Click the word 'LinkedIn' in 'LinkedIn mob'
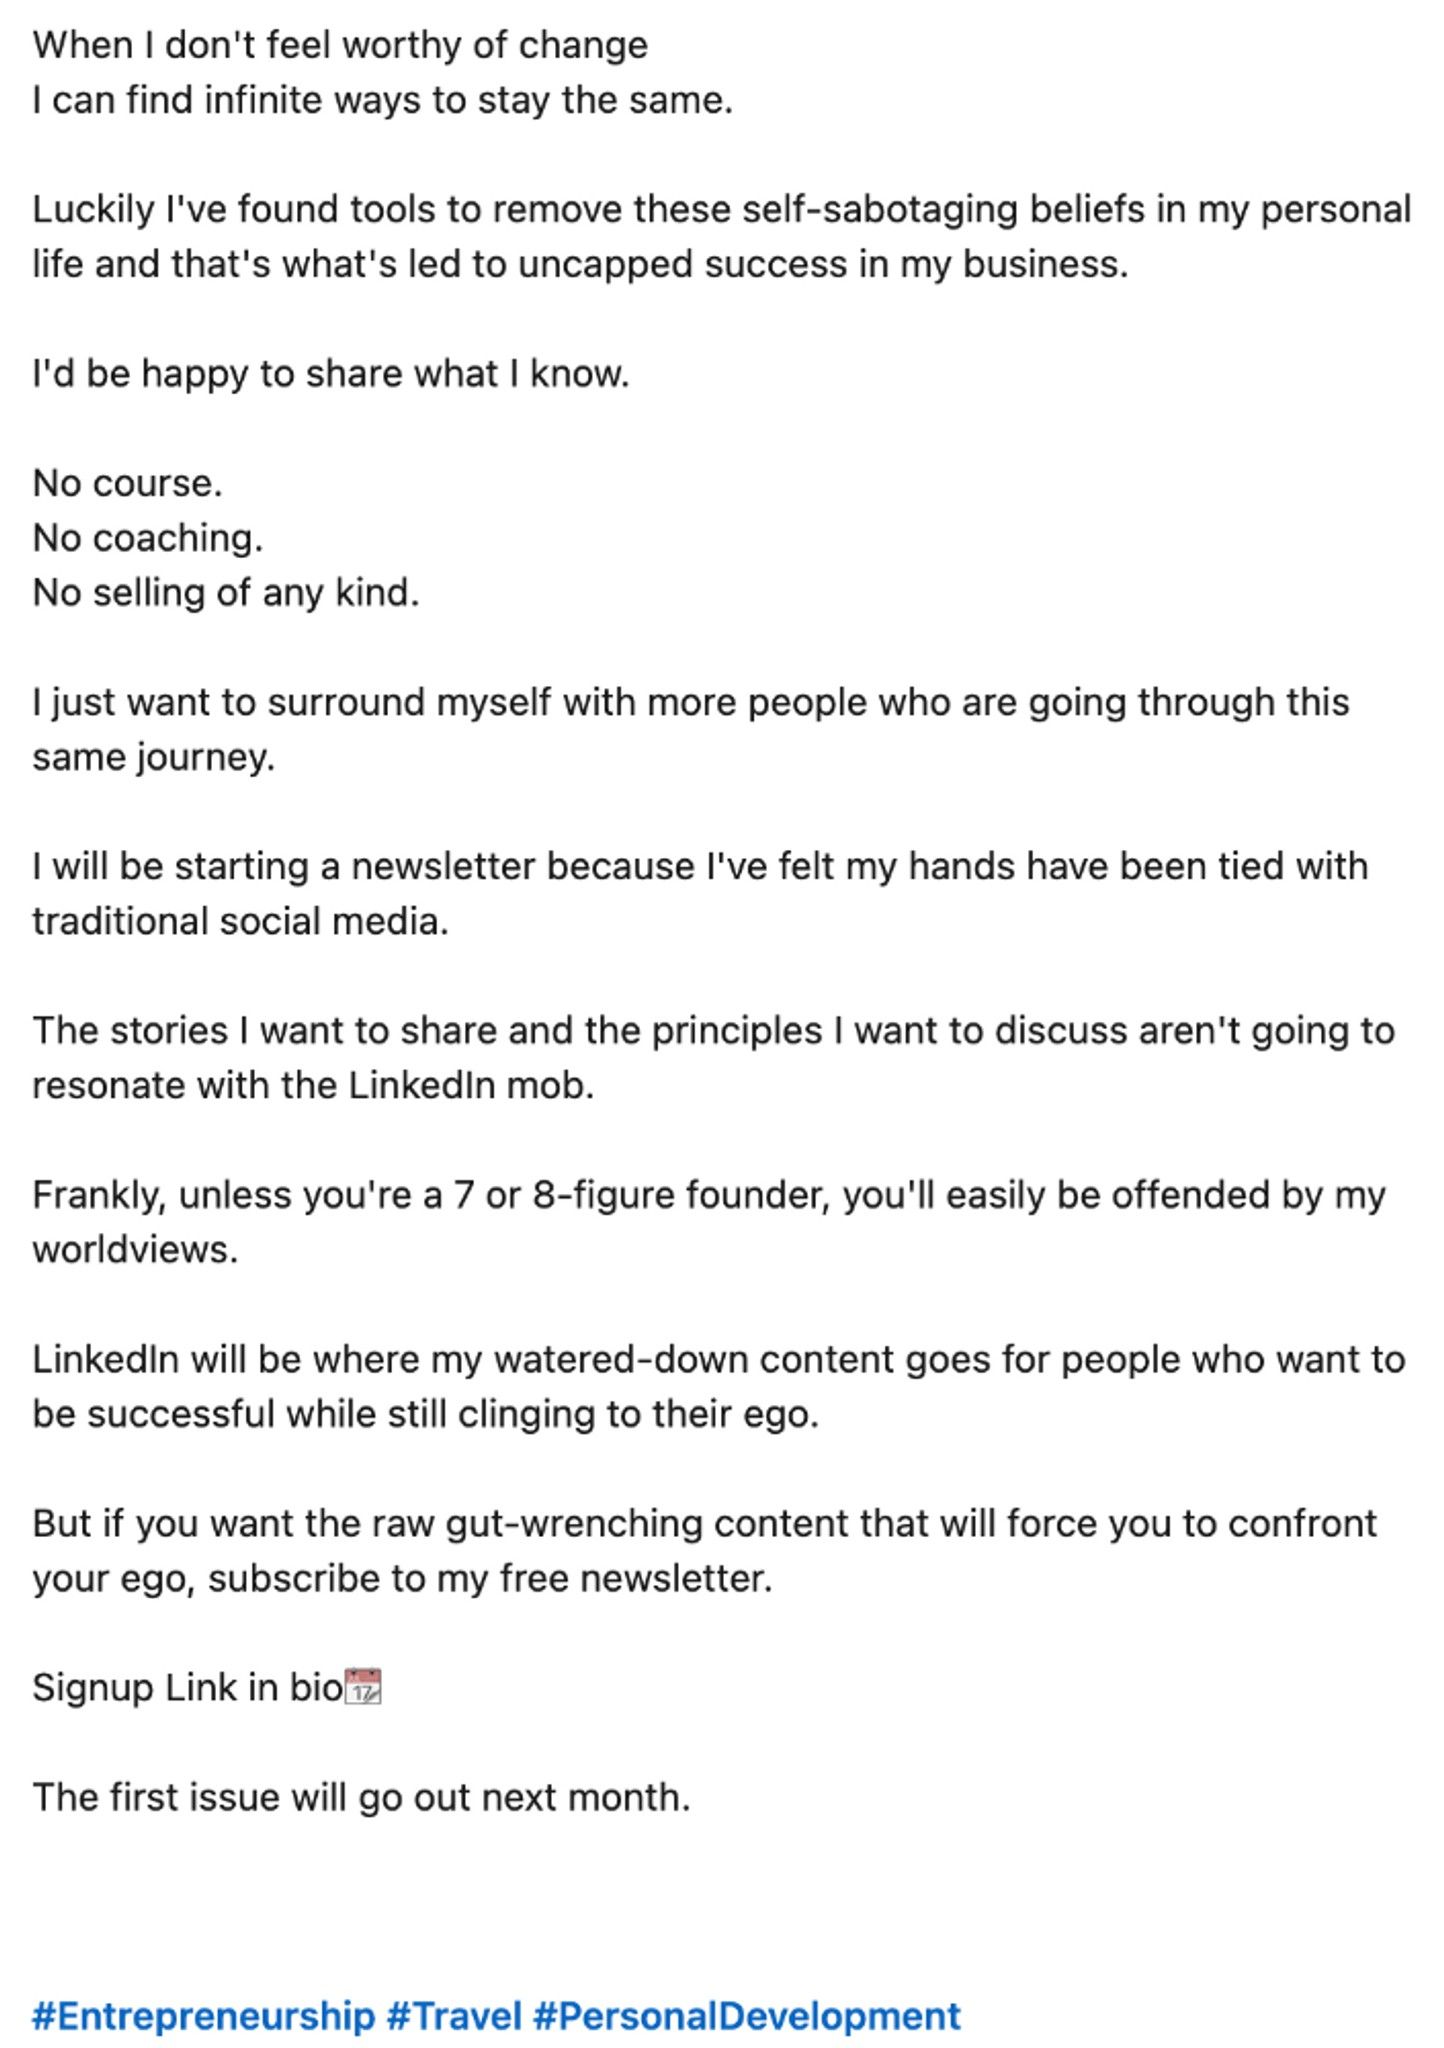This screenshot has width=1444, height=2048. click(422, 1085)
